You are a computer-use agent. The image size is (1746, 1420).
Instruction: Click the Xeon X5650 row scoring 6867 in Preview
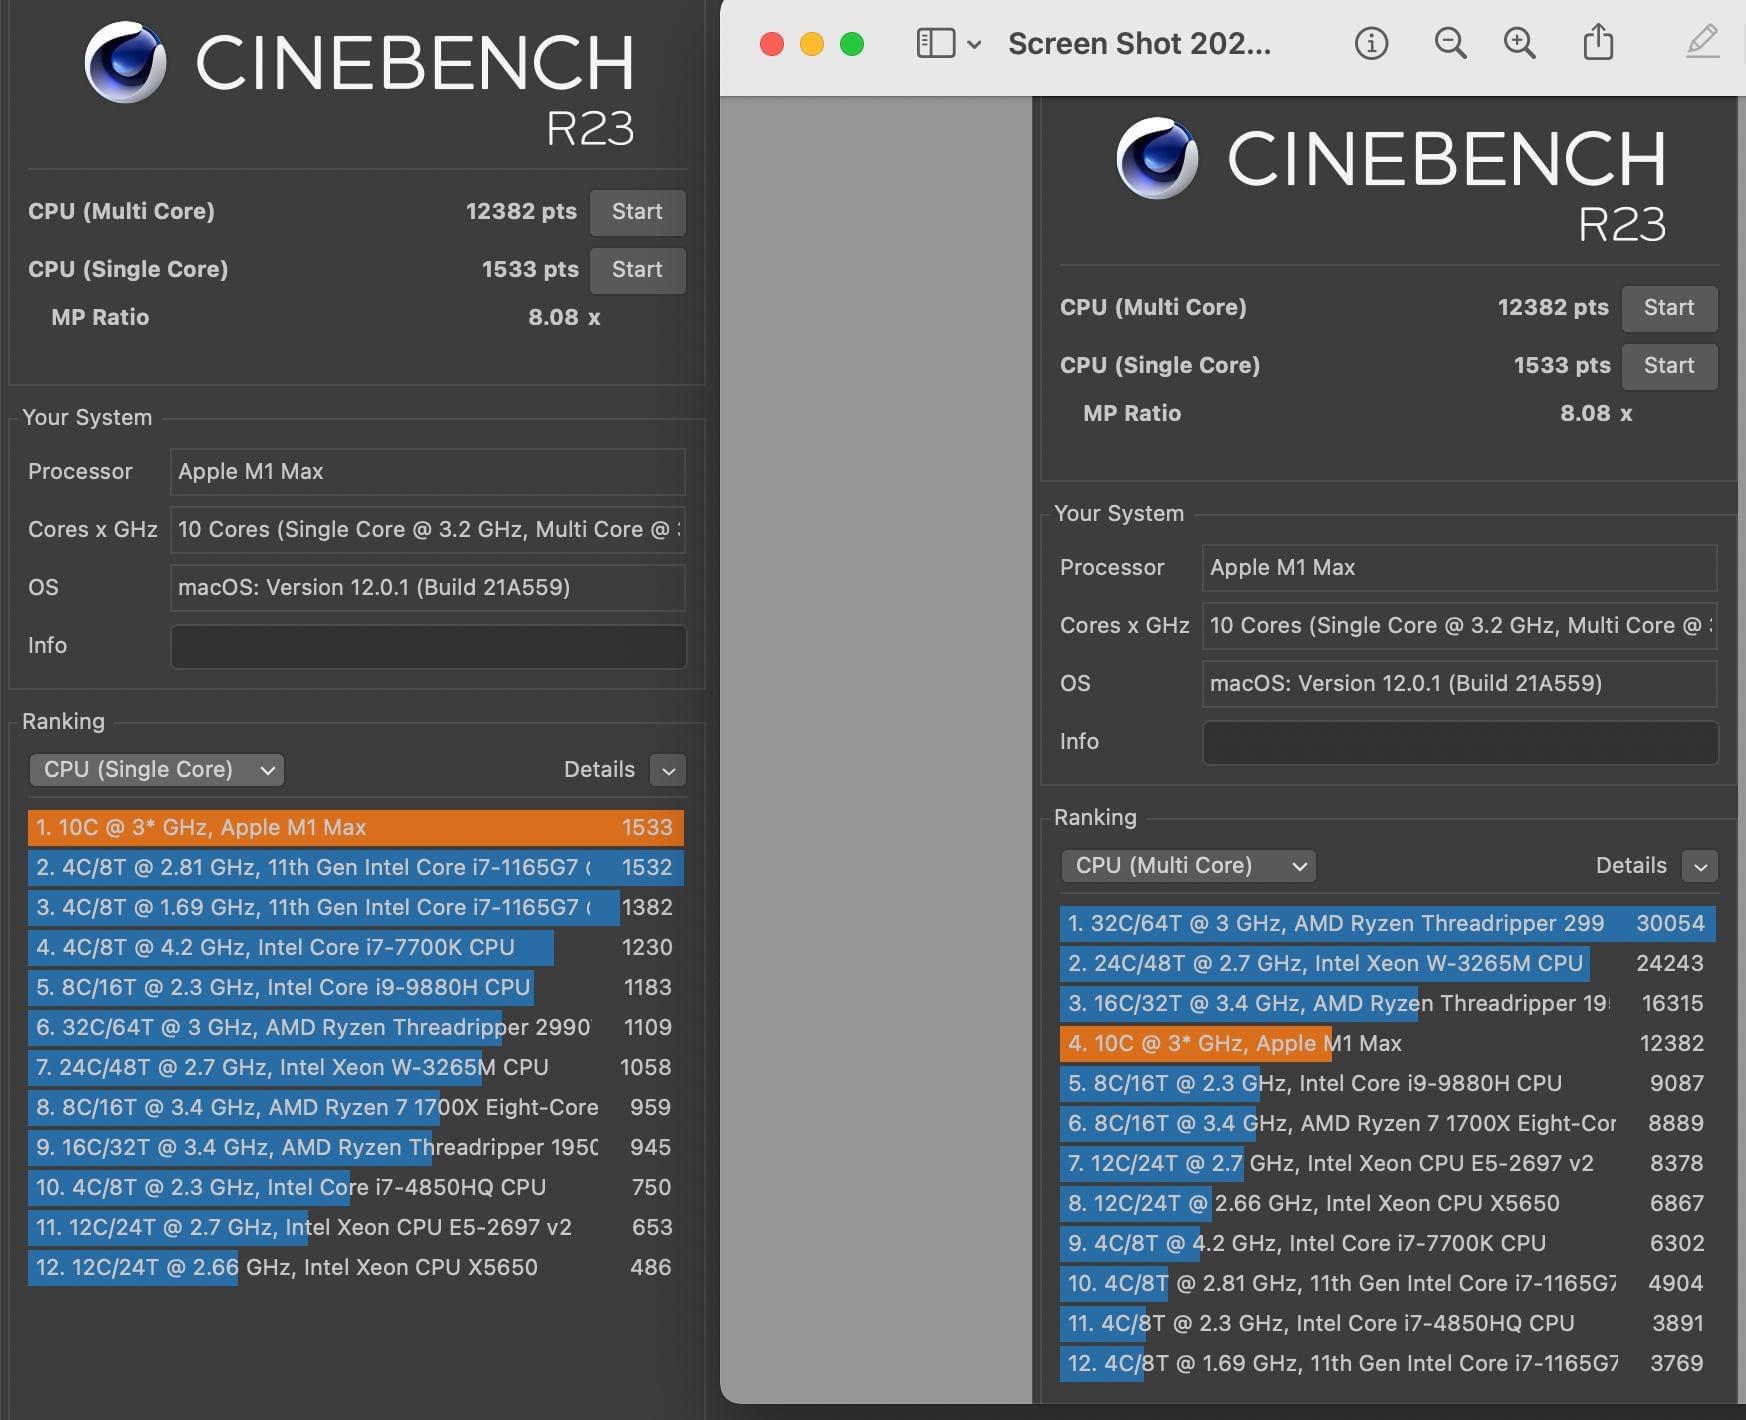[x=1388, y=1204]
